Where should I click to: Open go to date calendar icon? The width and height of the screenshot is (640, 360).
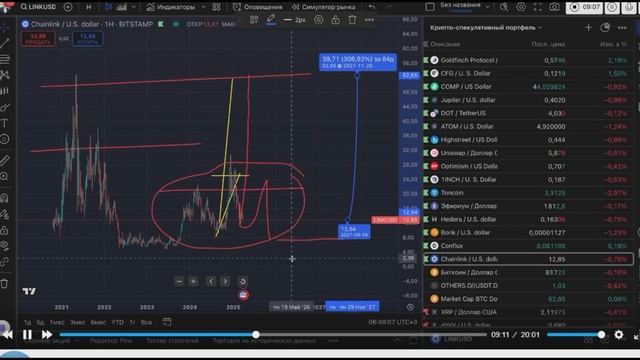(167, 322)
